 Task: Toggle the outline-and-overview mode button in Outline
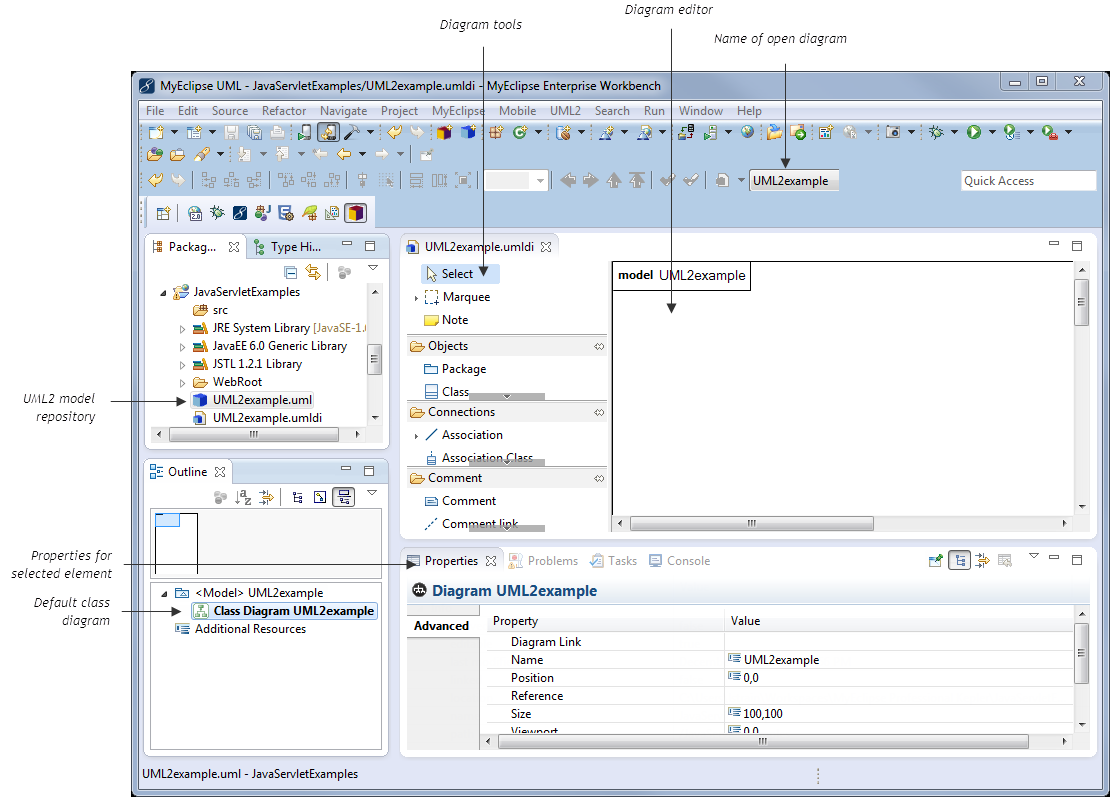point(344,497)
